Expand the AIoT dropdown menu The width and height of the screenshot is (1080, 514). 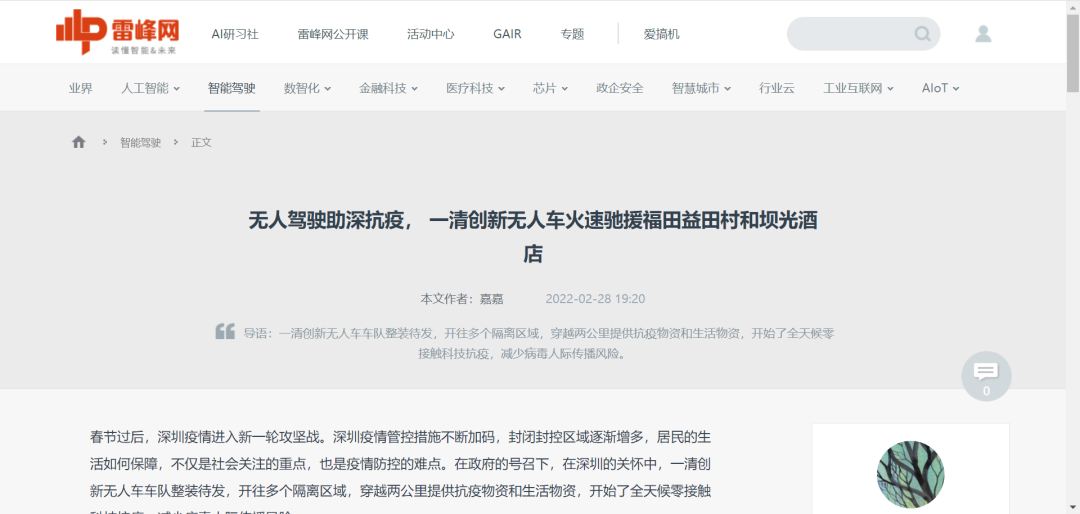click(940, 88)
